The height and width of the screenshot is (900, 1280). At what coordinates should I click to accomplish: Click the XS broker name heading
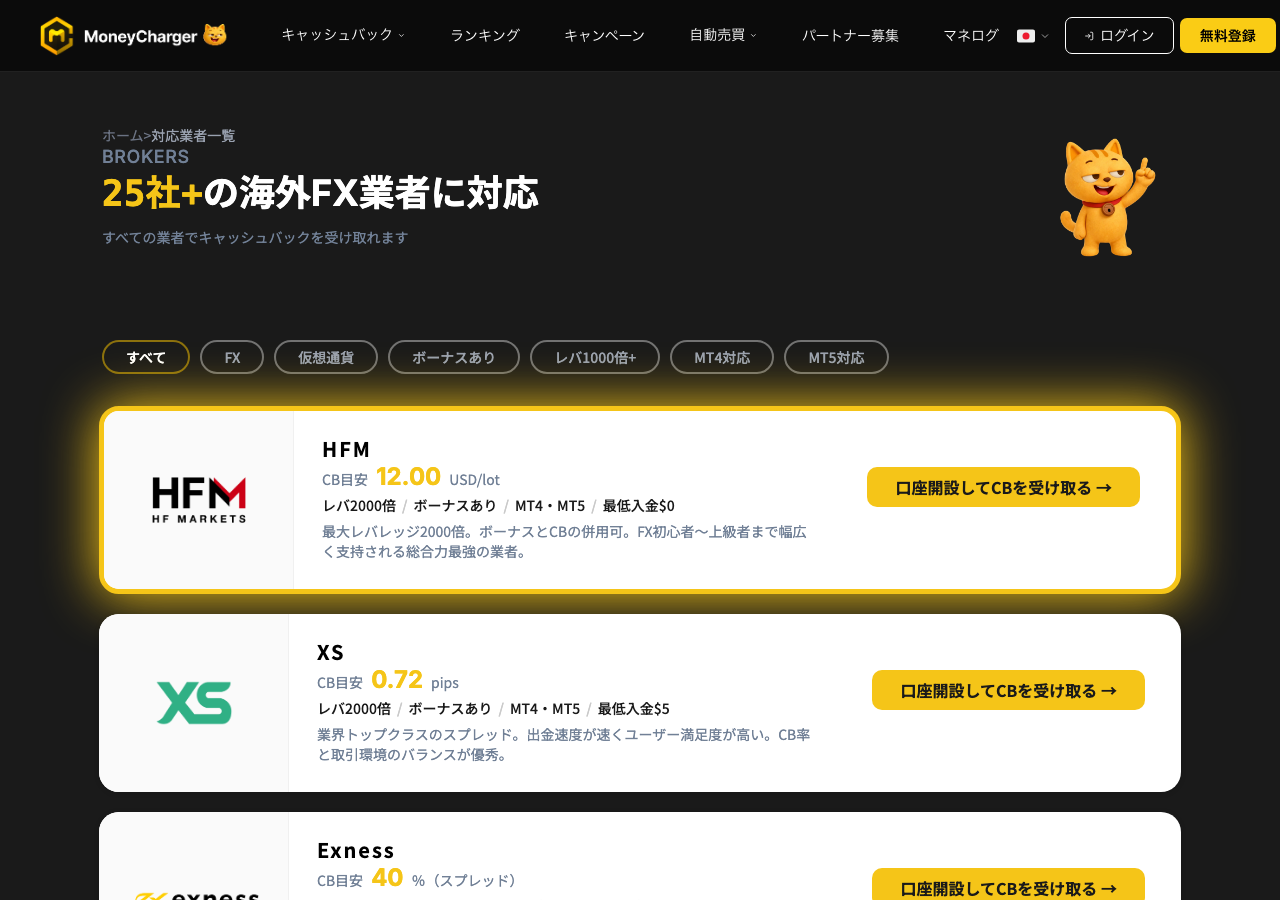(330, 652)
